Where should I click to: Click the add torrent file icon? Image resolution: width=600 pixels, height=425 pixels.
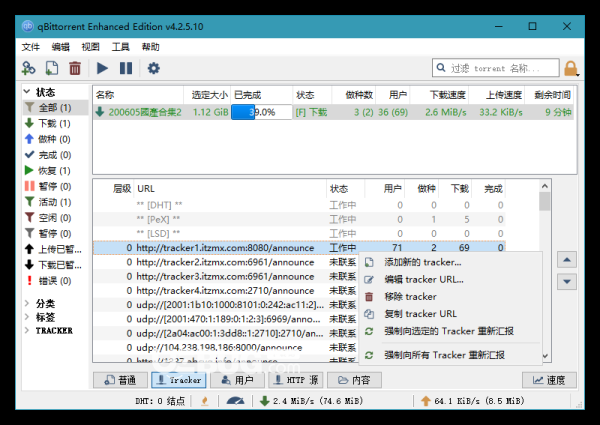(x=52, y=68)
